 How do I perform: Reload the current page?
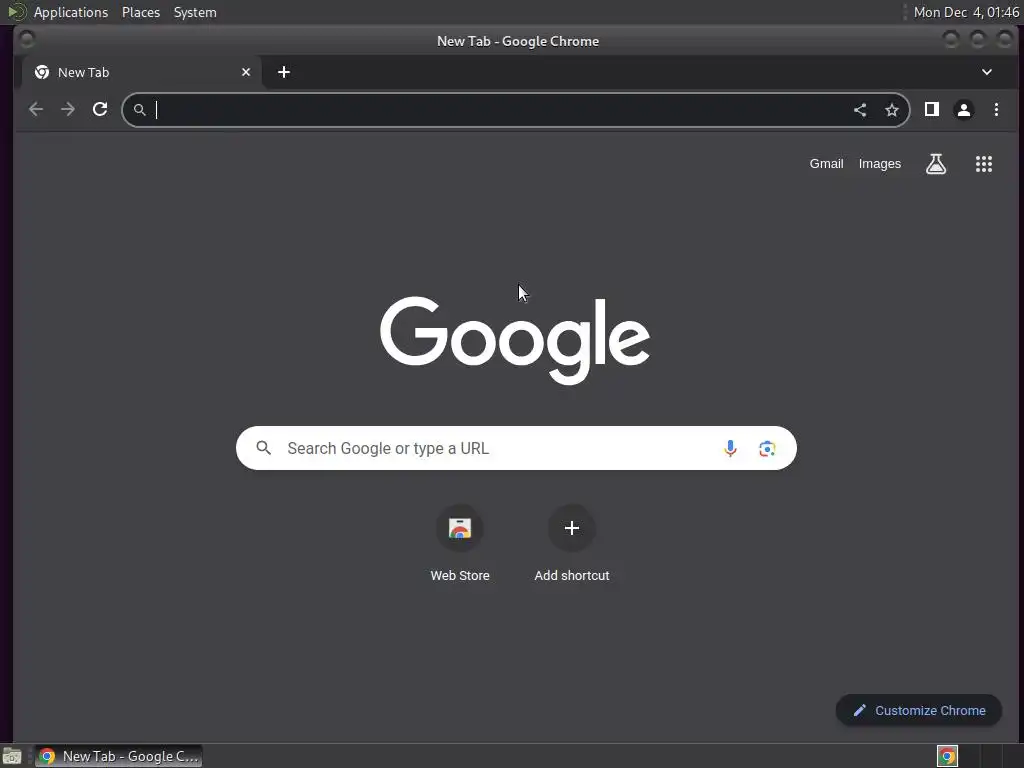(x=100, y=110)
